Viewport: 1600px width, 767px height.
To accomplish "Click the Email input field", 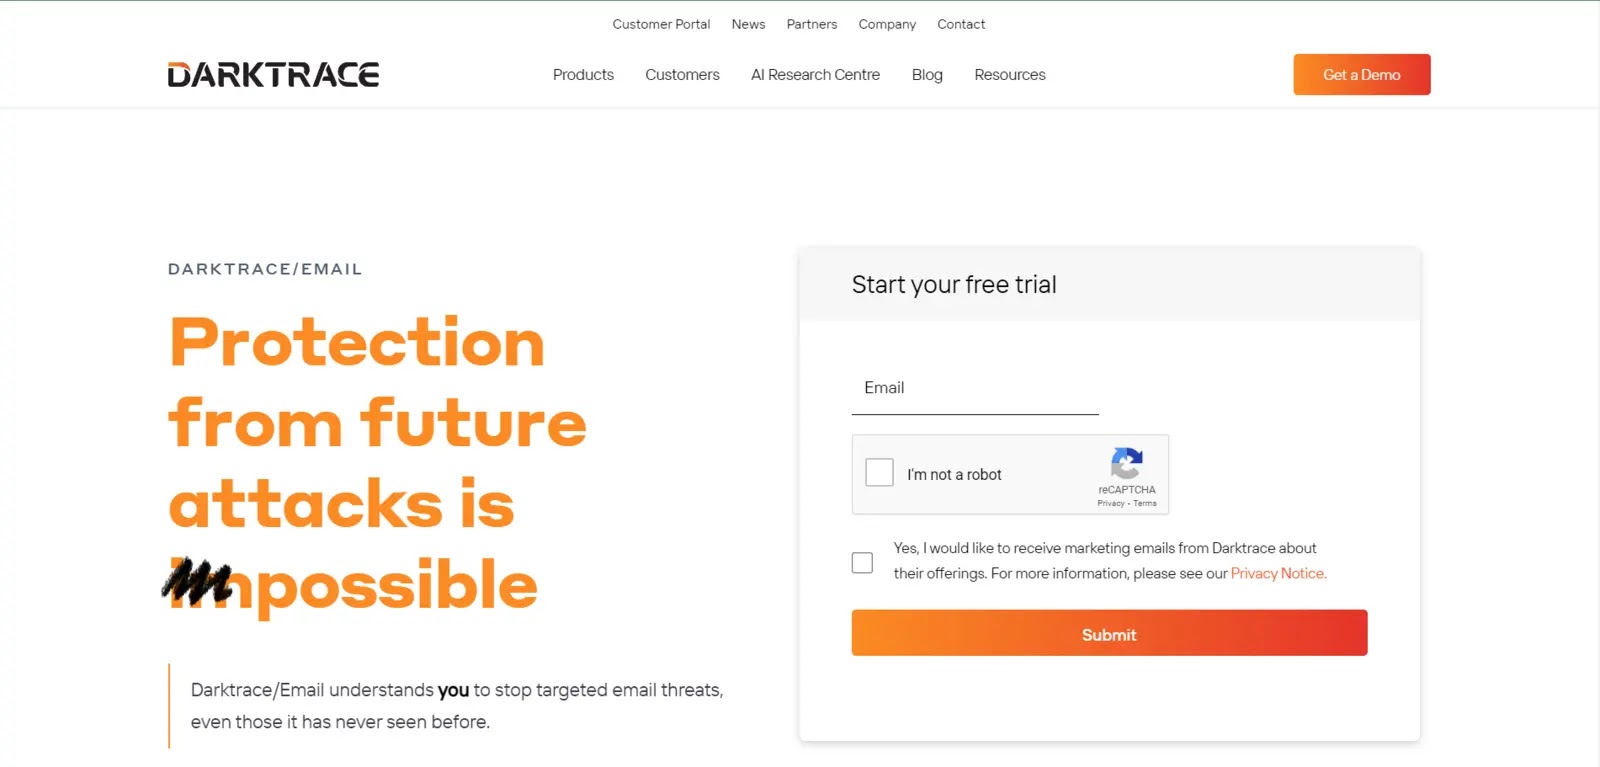I will tap(974, 389).
